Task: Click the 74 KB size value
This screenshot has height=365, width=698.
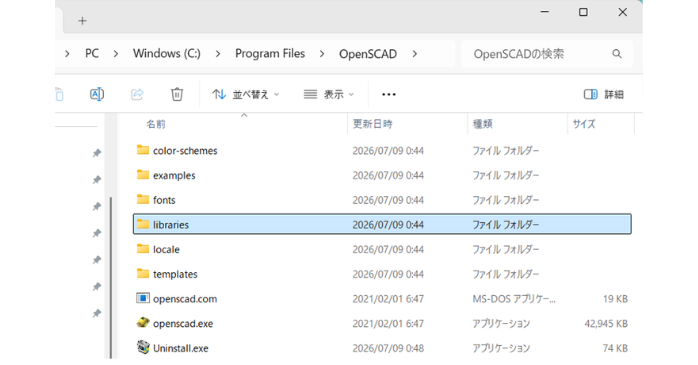Action: [615, 348]
